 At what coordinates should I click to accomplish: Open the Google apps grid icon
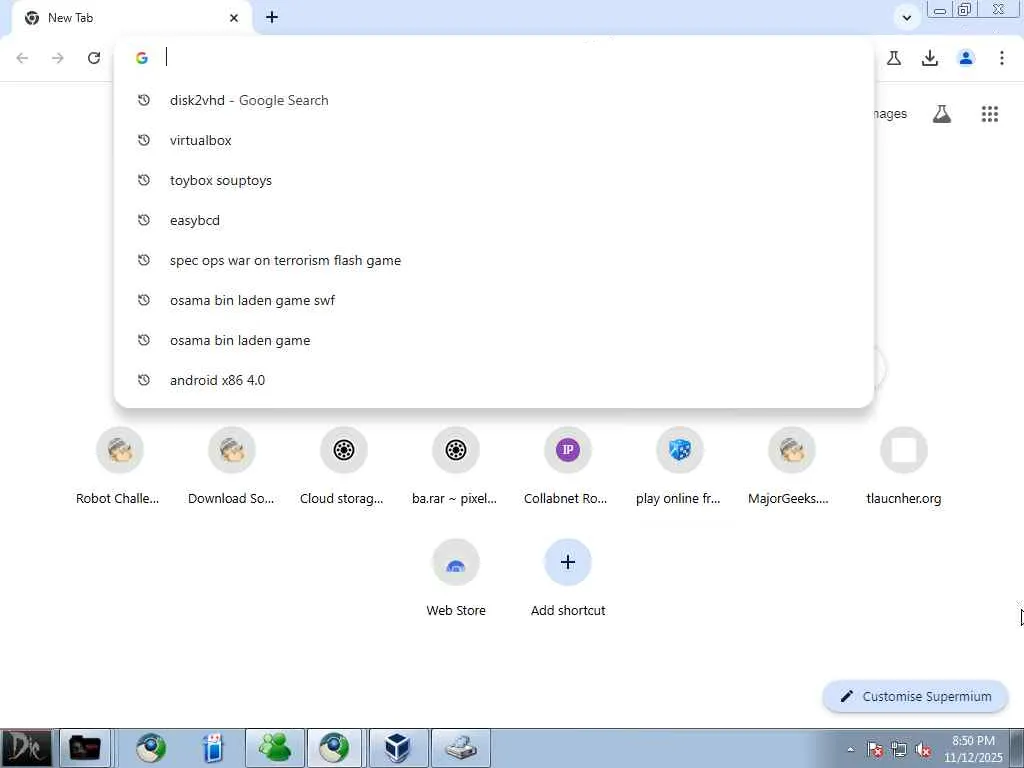click(990, 114)
